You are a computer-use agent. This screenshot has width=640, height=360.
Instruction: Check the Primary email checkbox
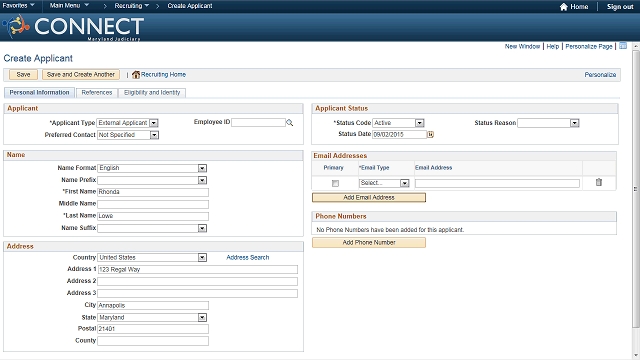tap(335, 183)
